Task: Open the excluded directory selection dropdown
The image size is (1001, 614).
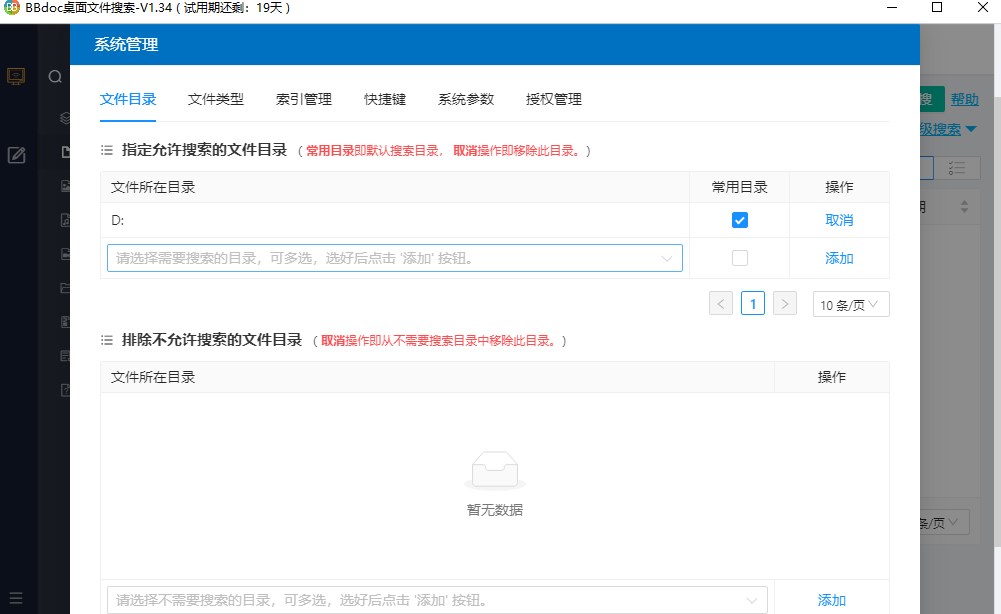Action: click(x=437, y=600)
